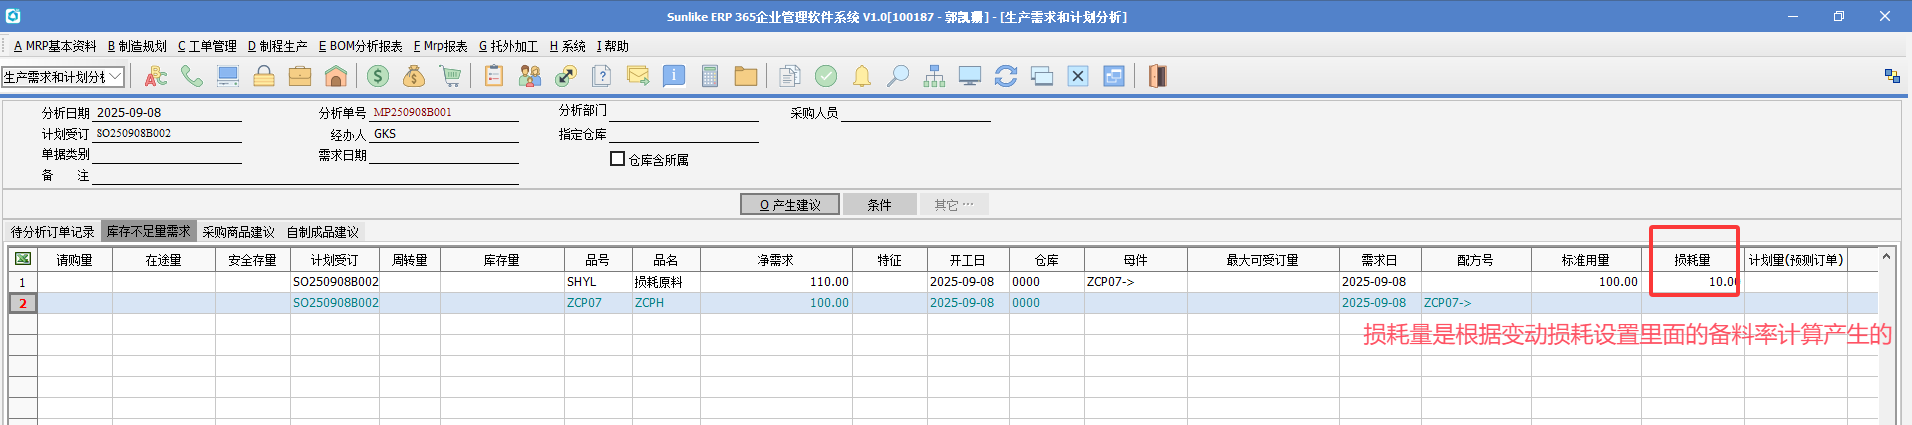Select row 2 header in the grid

click(x=22, y=303)
